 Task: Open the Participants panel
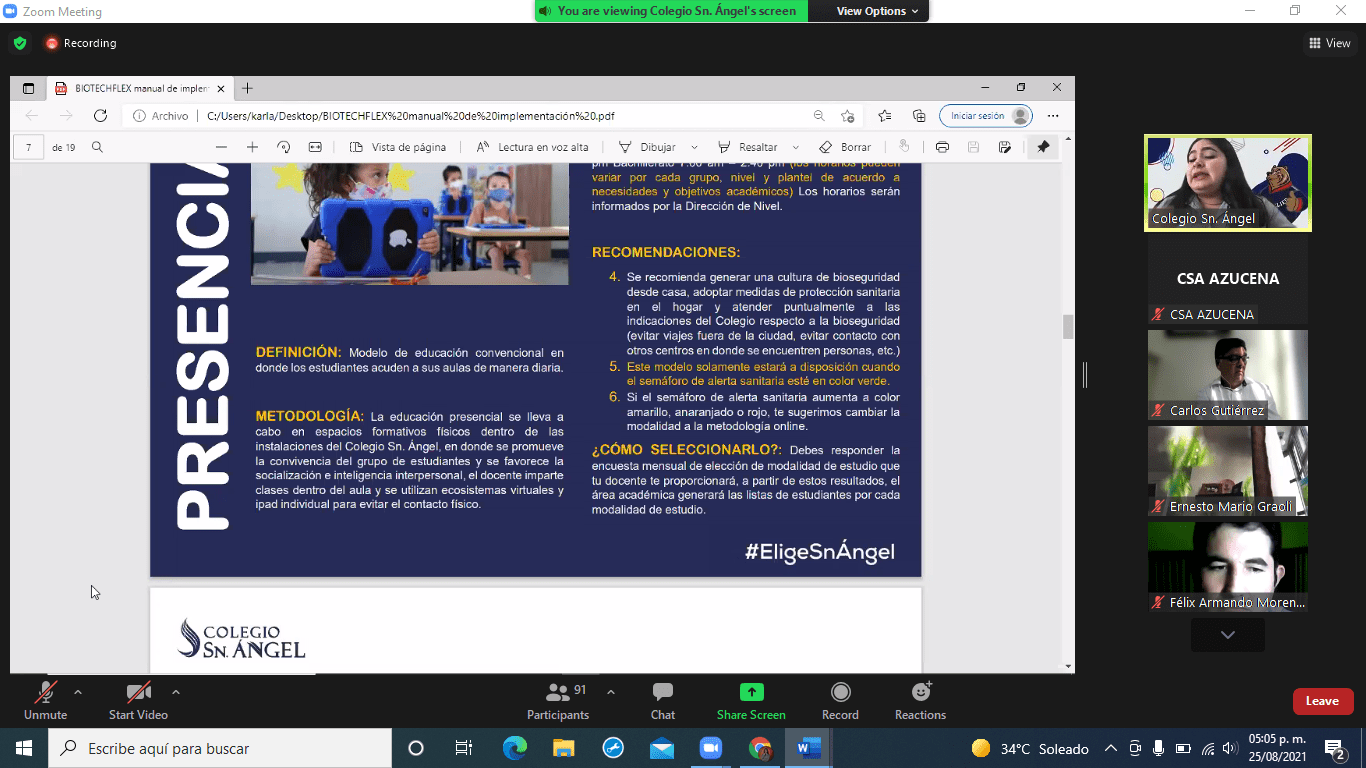click(558, 701)
